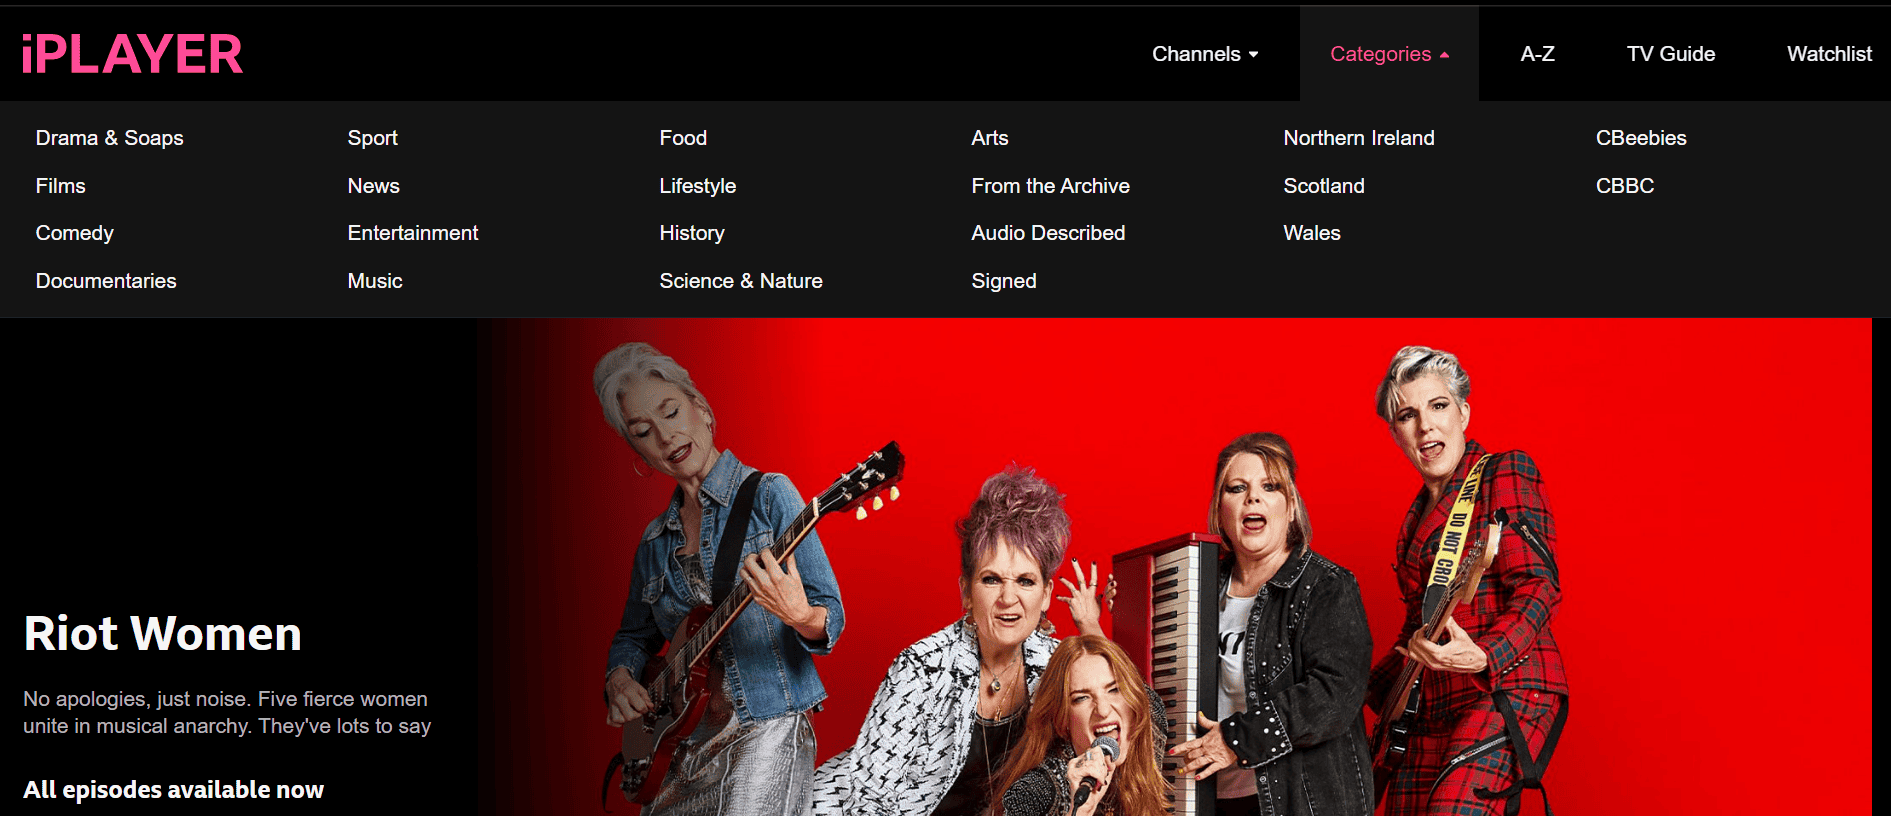Open the A-Z listing
The width and height of the screenshot is (1891, 816).
tap(1537, 54)
